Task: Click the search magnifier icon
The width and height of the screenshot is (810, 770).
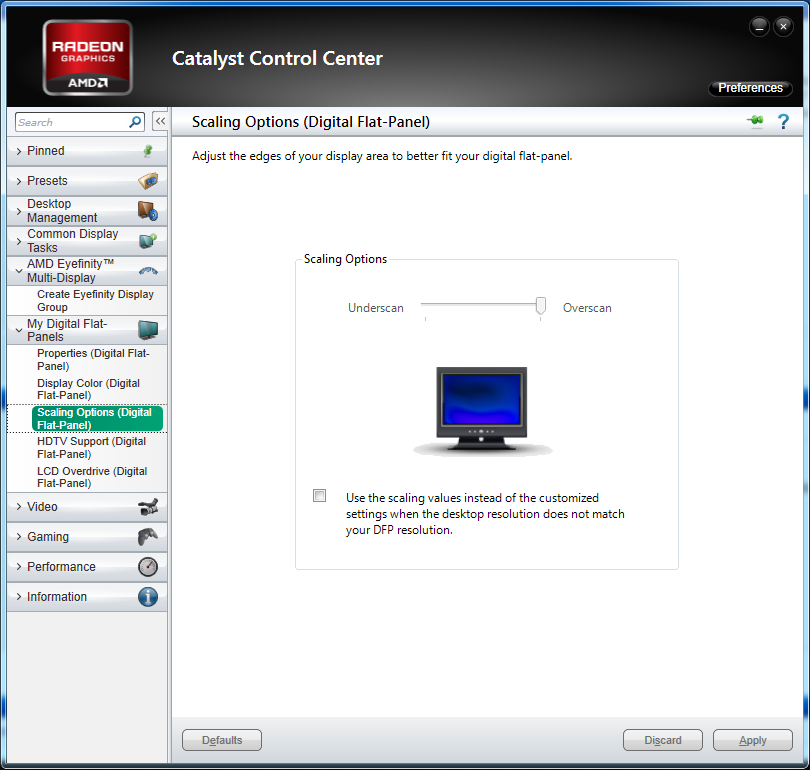Action: click(x=135, y=122)
